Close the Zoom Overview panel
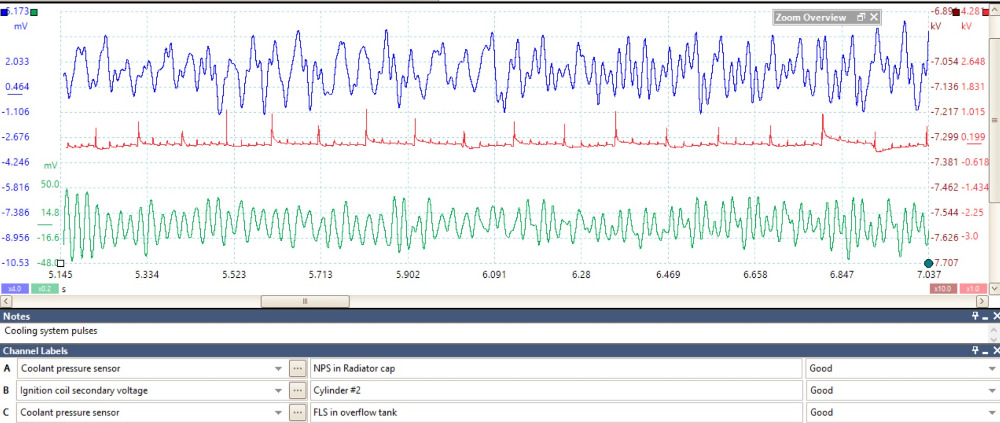 (874, 17)
